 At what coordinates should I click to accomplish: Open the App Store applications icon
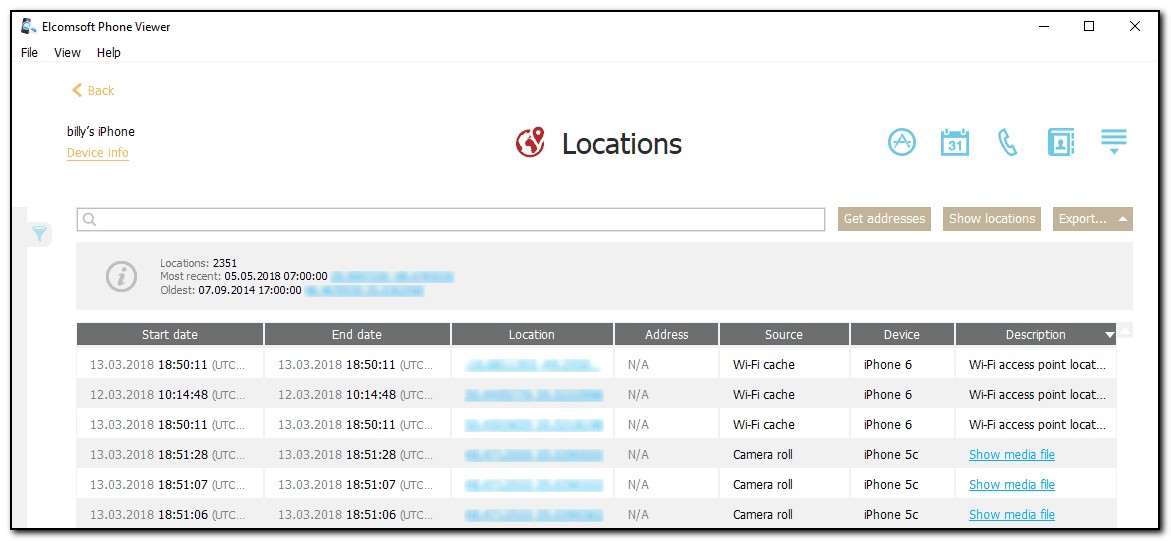click(902, 142)
